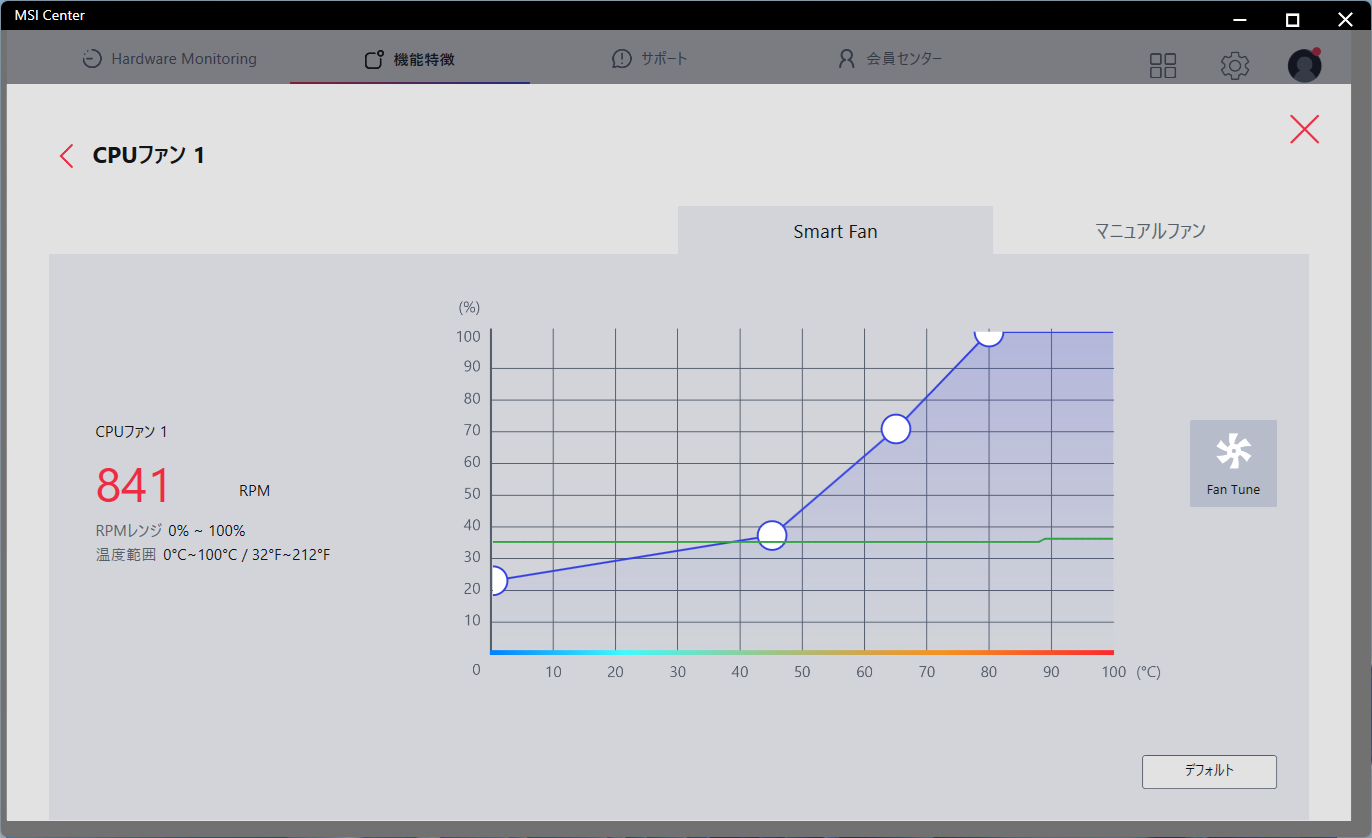Start Fan Tune calibration
1372x838 pixels.
(x=1233, y=463)
